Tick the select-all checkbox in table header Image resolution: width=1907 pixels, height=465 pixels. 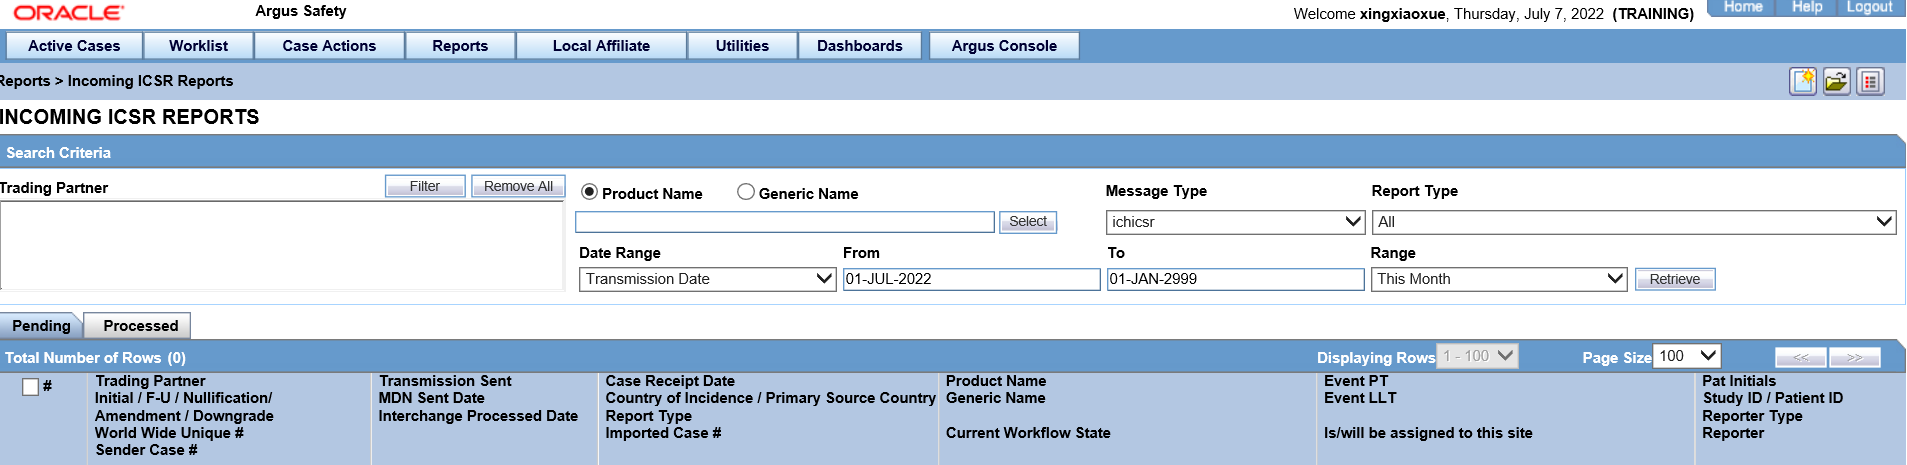(x=30, y=387)
